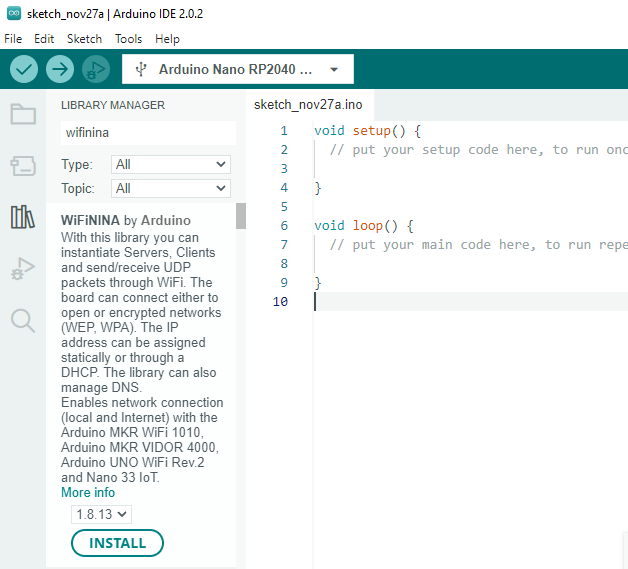The width and height of the screenshot is (628, 569).
Task: Click the LIBRARY MANAGER heading
Action: pyautogui.click(x=113, y=105)
